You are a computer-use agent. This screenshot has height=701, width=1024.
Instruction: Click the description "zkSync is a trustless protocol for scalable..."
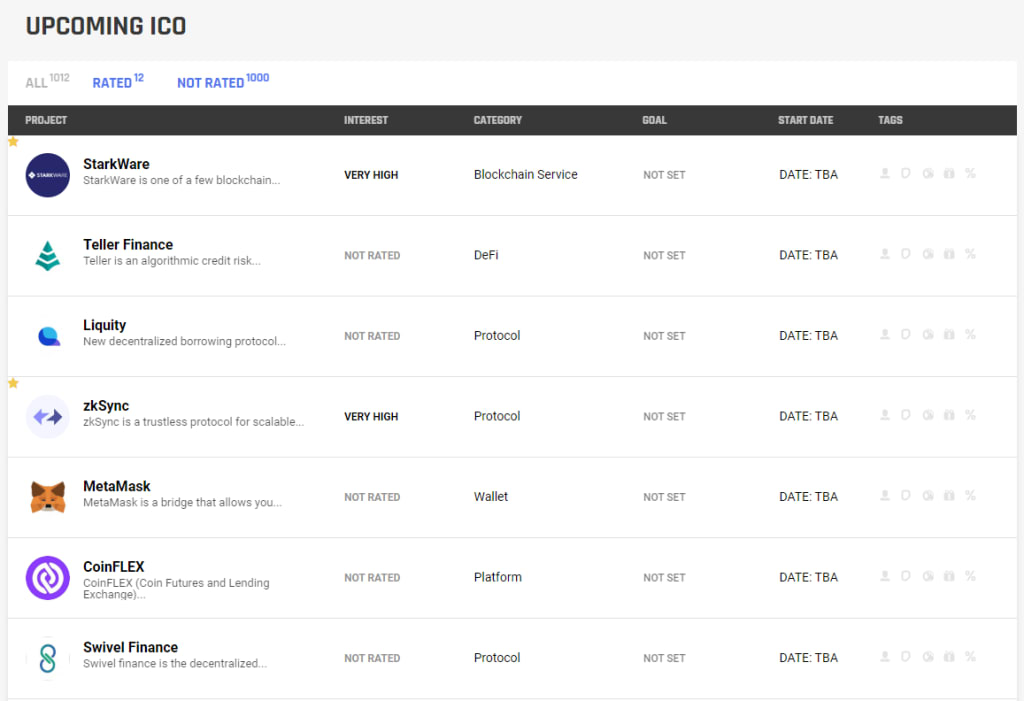(193, 422)
